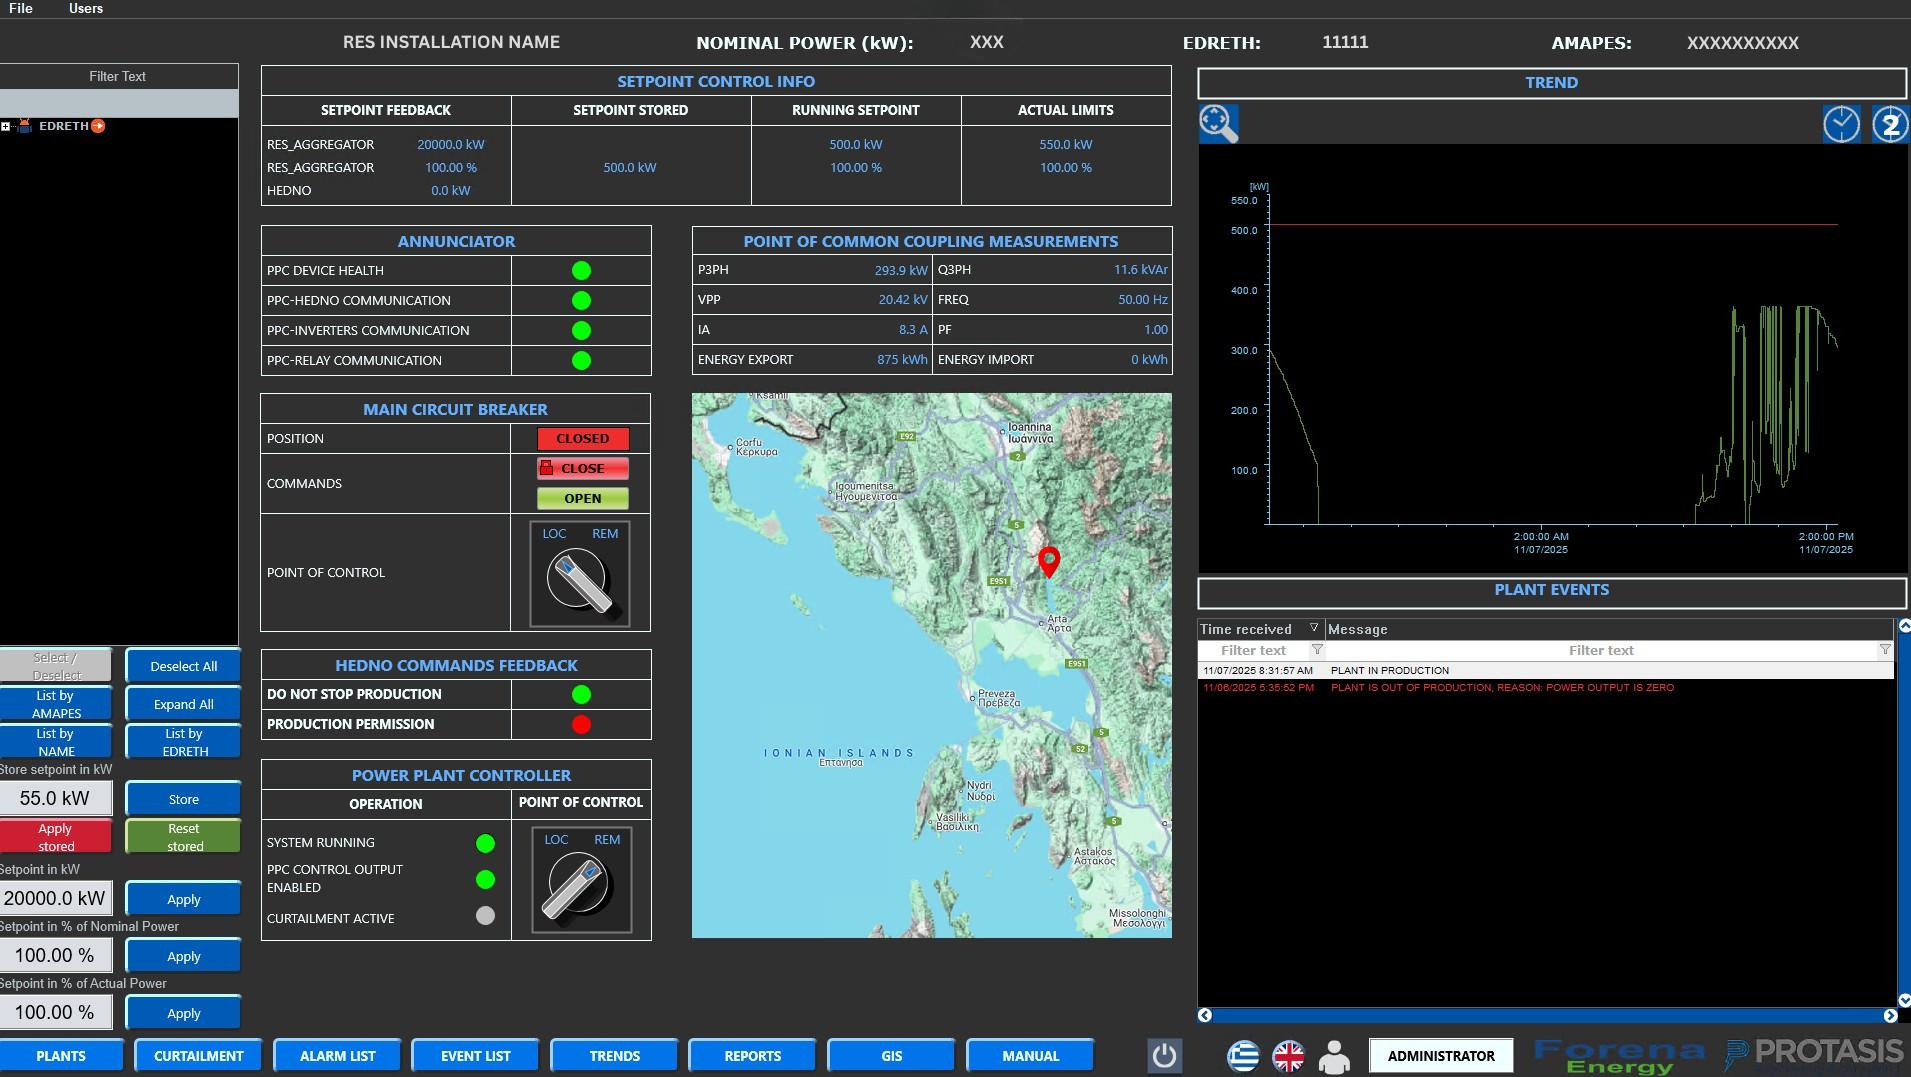
Task: Click the orange arrow icon beside EDRETH
Action: [x=98, y=126]
